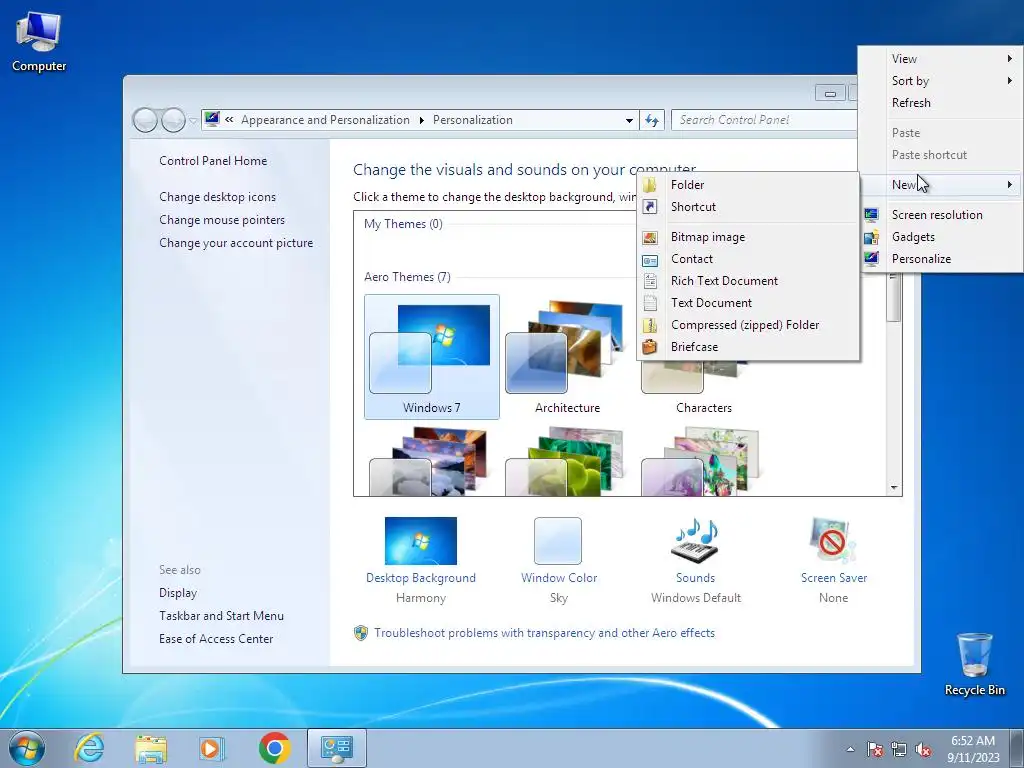
Task: Launch Windows Media Player from the taskbar
Action: [212, 748]
